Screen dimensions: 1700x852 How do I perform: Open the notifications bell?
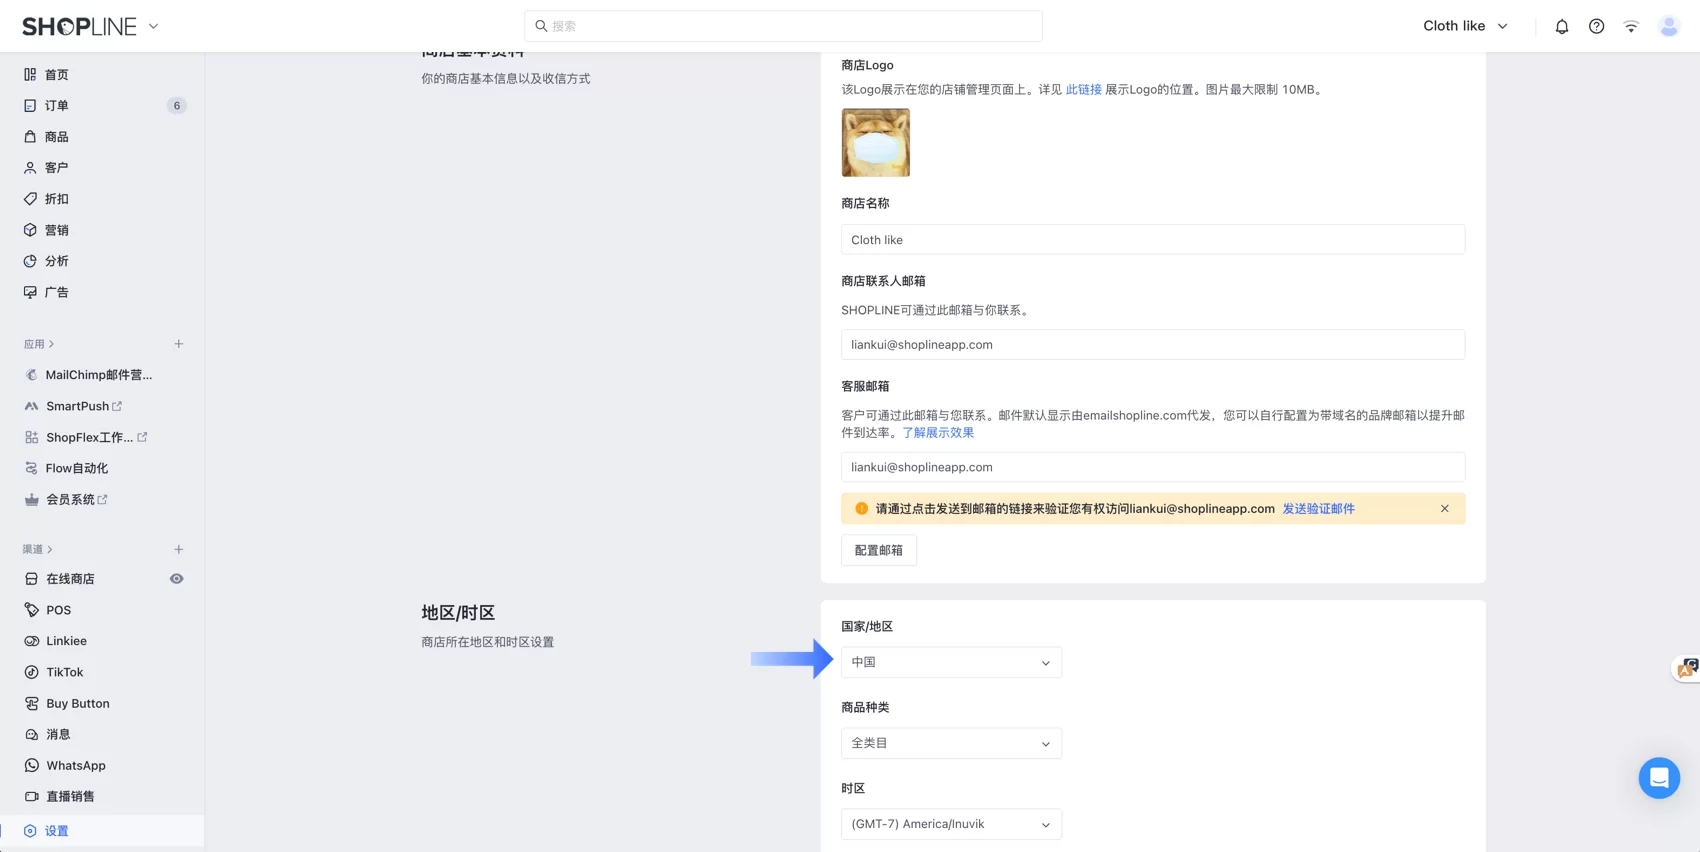point(1561,27)
